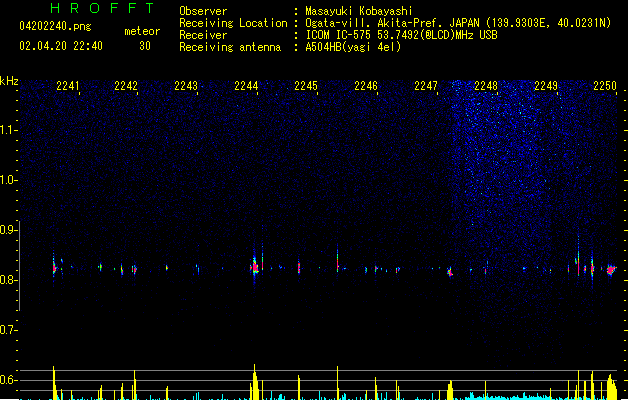Click the kHz axis unit label
Image resolution: width=629 pixels, height=400 pixels.
[x=9, y=81]
